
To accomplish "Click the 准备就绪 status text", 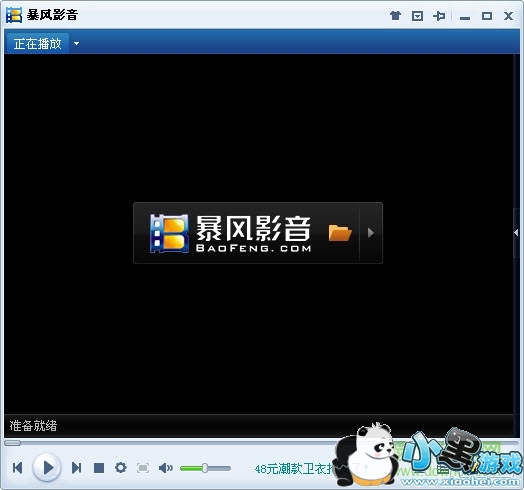I will pos(33,426).
